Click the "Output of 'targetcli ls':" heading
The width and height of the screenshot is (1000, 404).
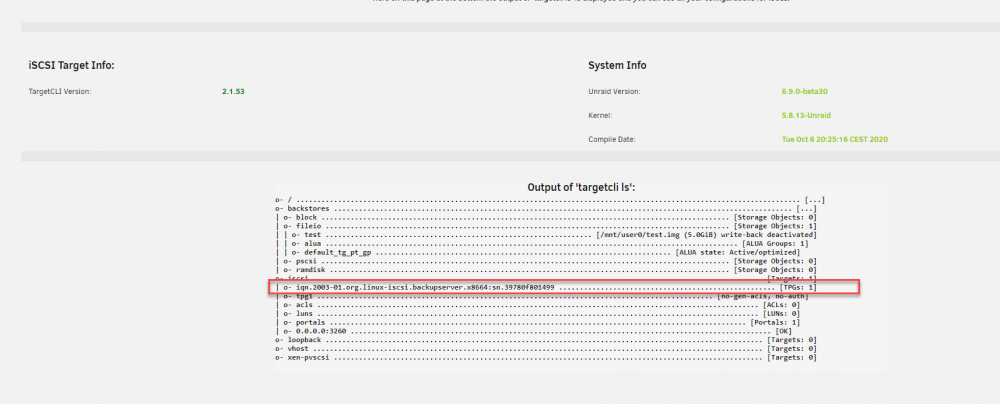pyautogui.click(x=582, y=188)
